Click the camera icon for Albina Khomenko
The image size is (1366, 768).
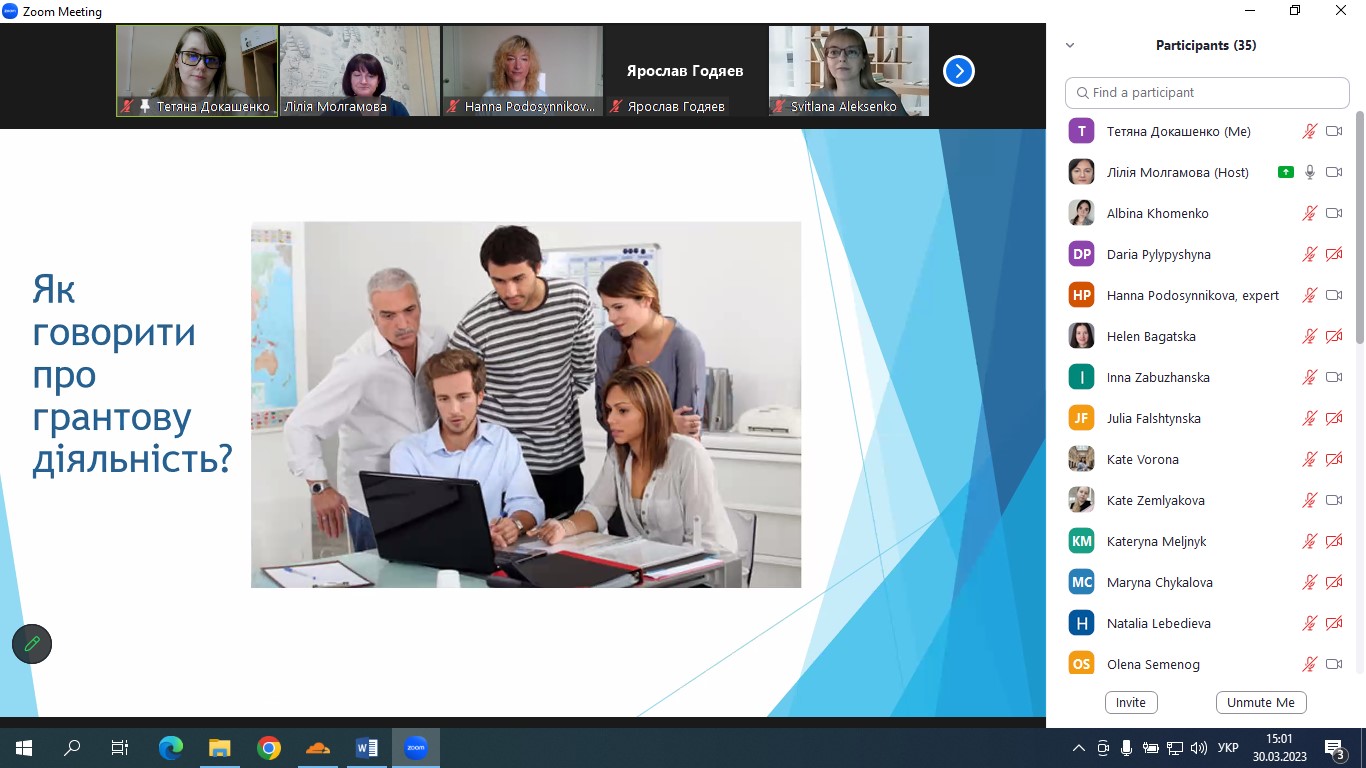pos(1333,213)
